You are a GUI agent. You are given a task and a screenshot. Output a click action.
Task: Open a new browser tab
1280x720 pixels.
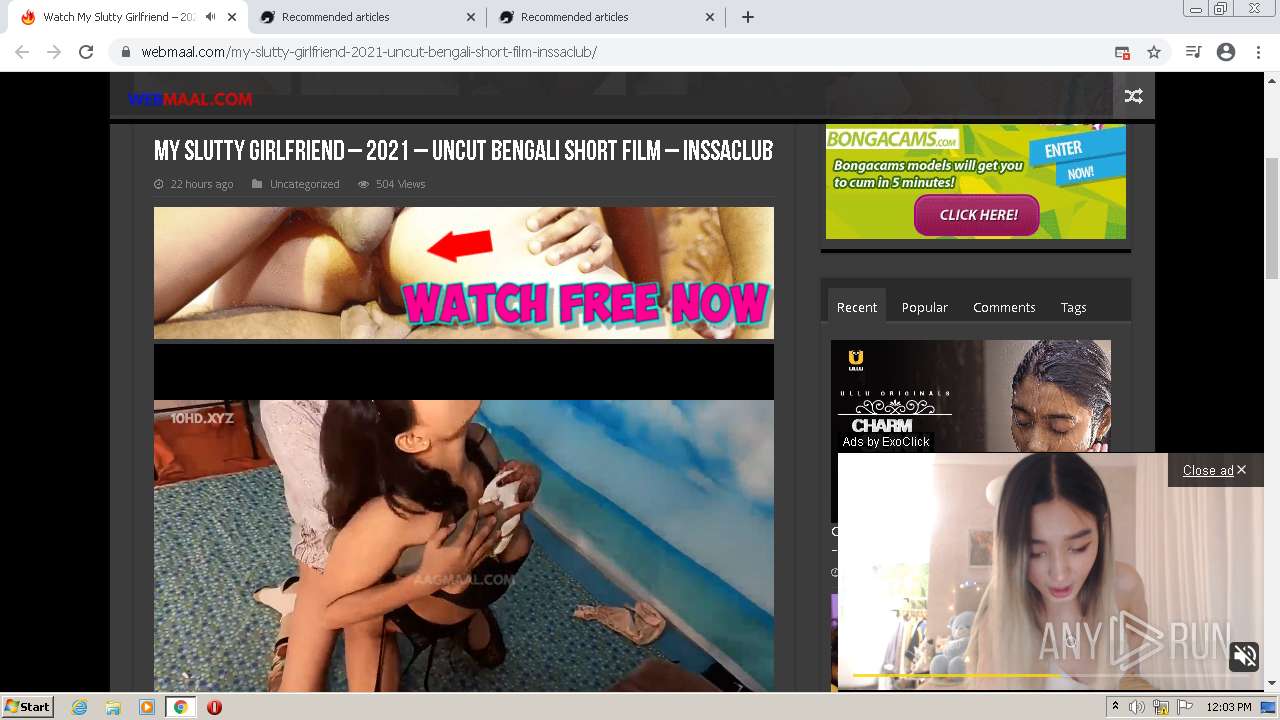point(748,17)
